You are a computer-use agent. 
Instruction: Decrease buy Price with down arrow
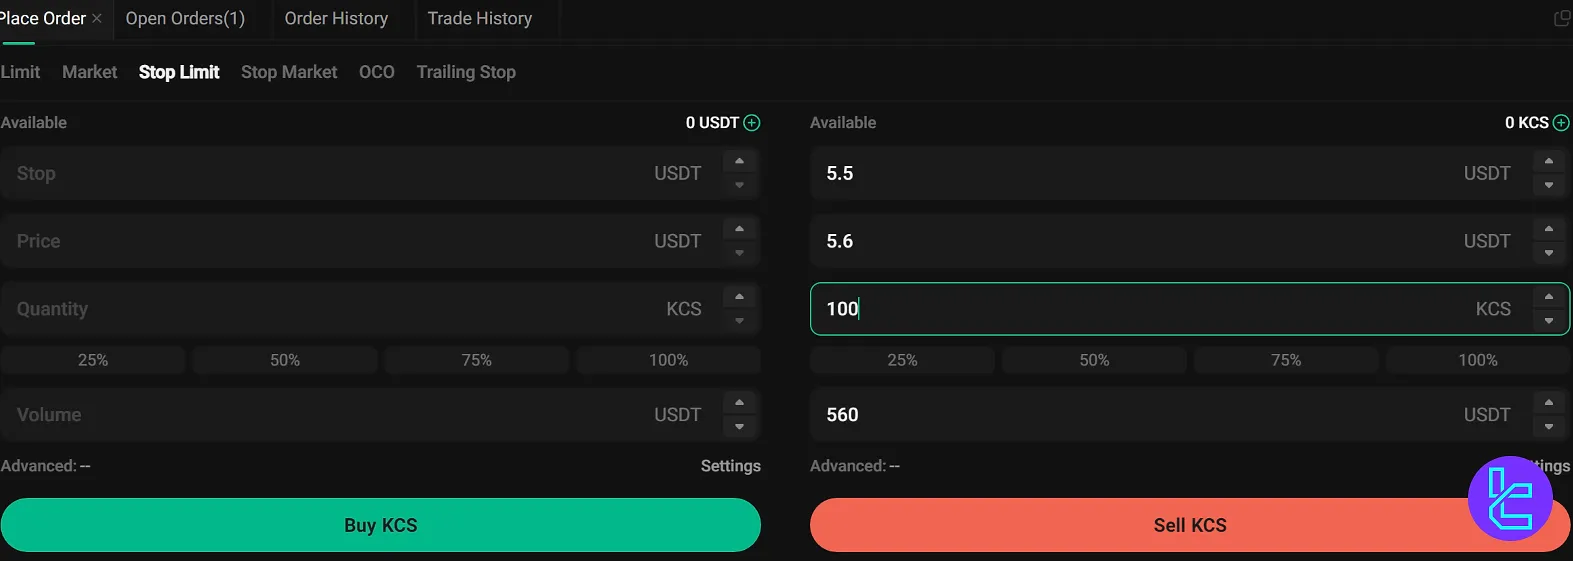tap(740, 253)
